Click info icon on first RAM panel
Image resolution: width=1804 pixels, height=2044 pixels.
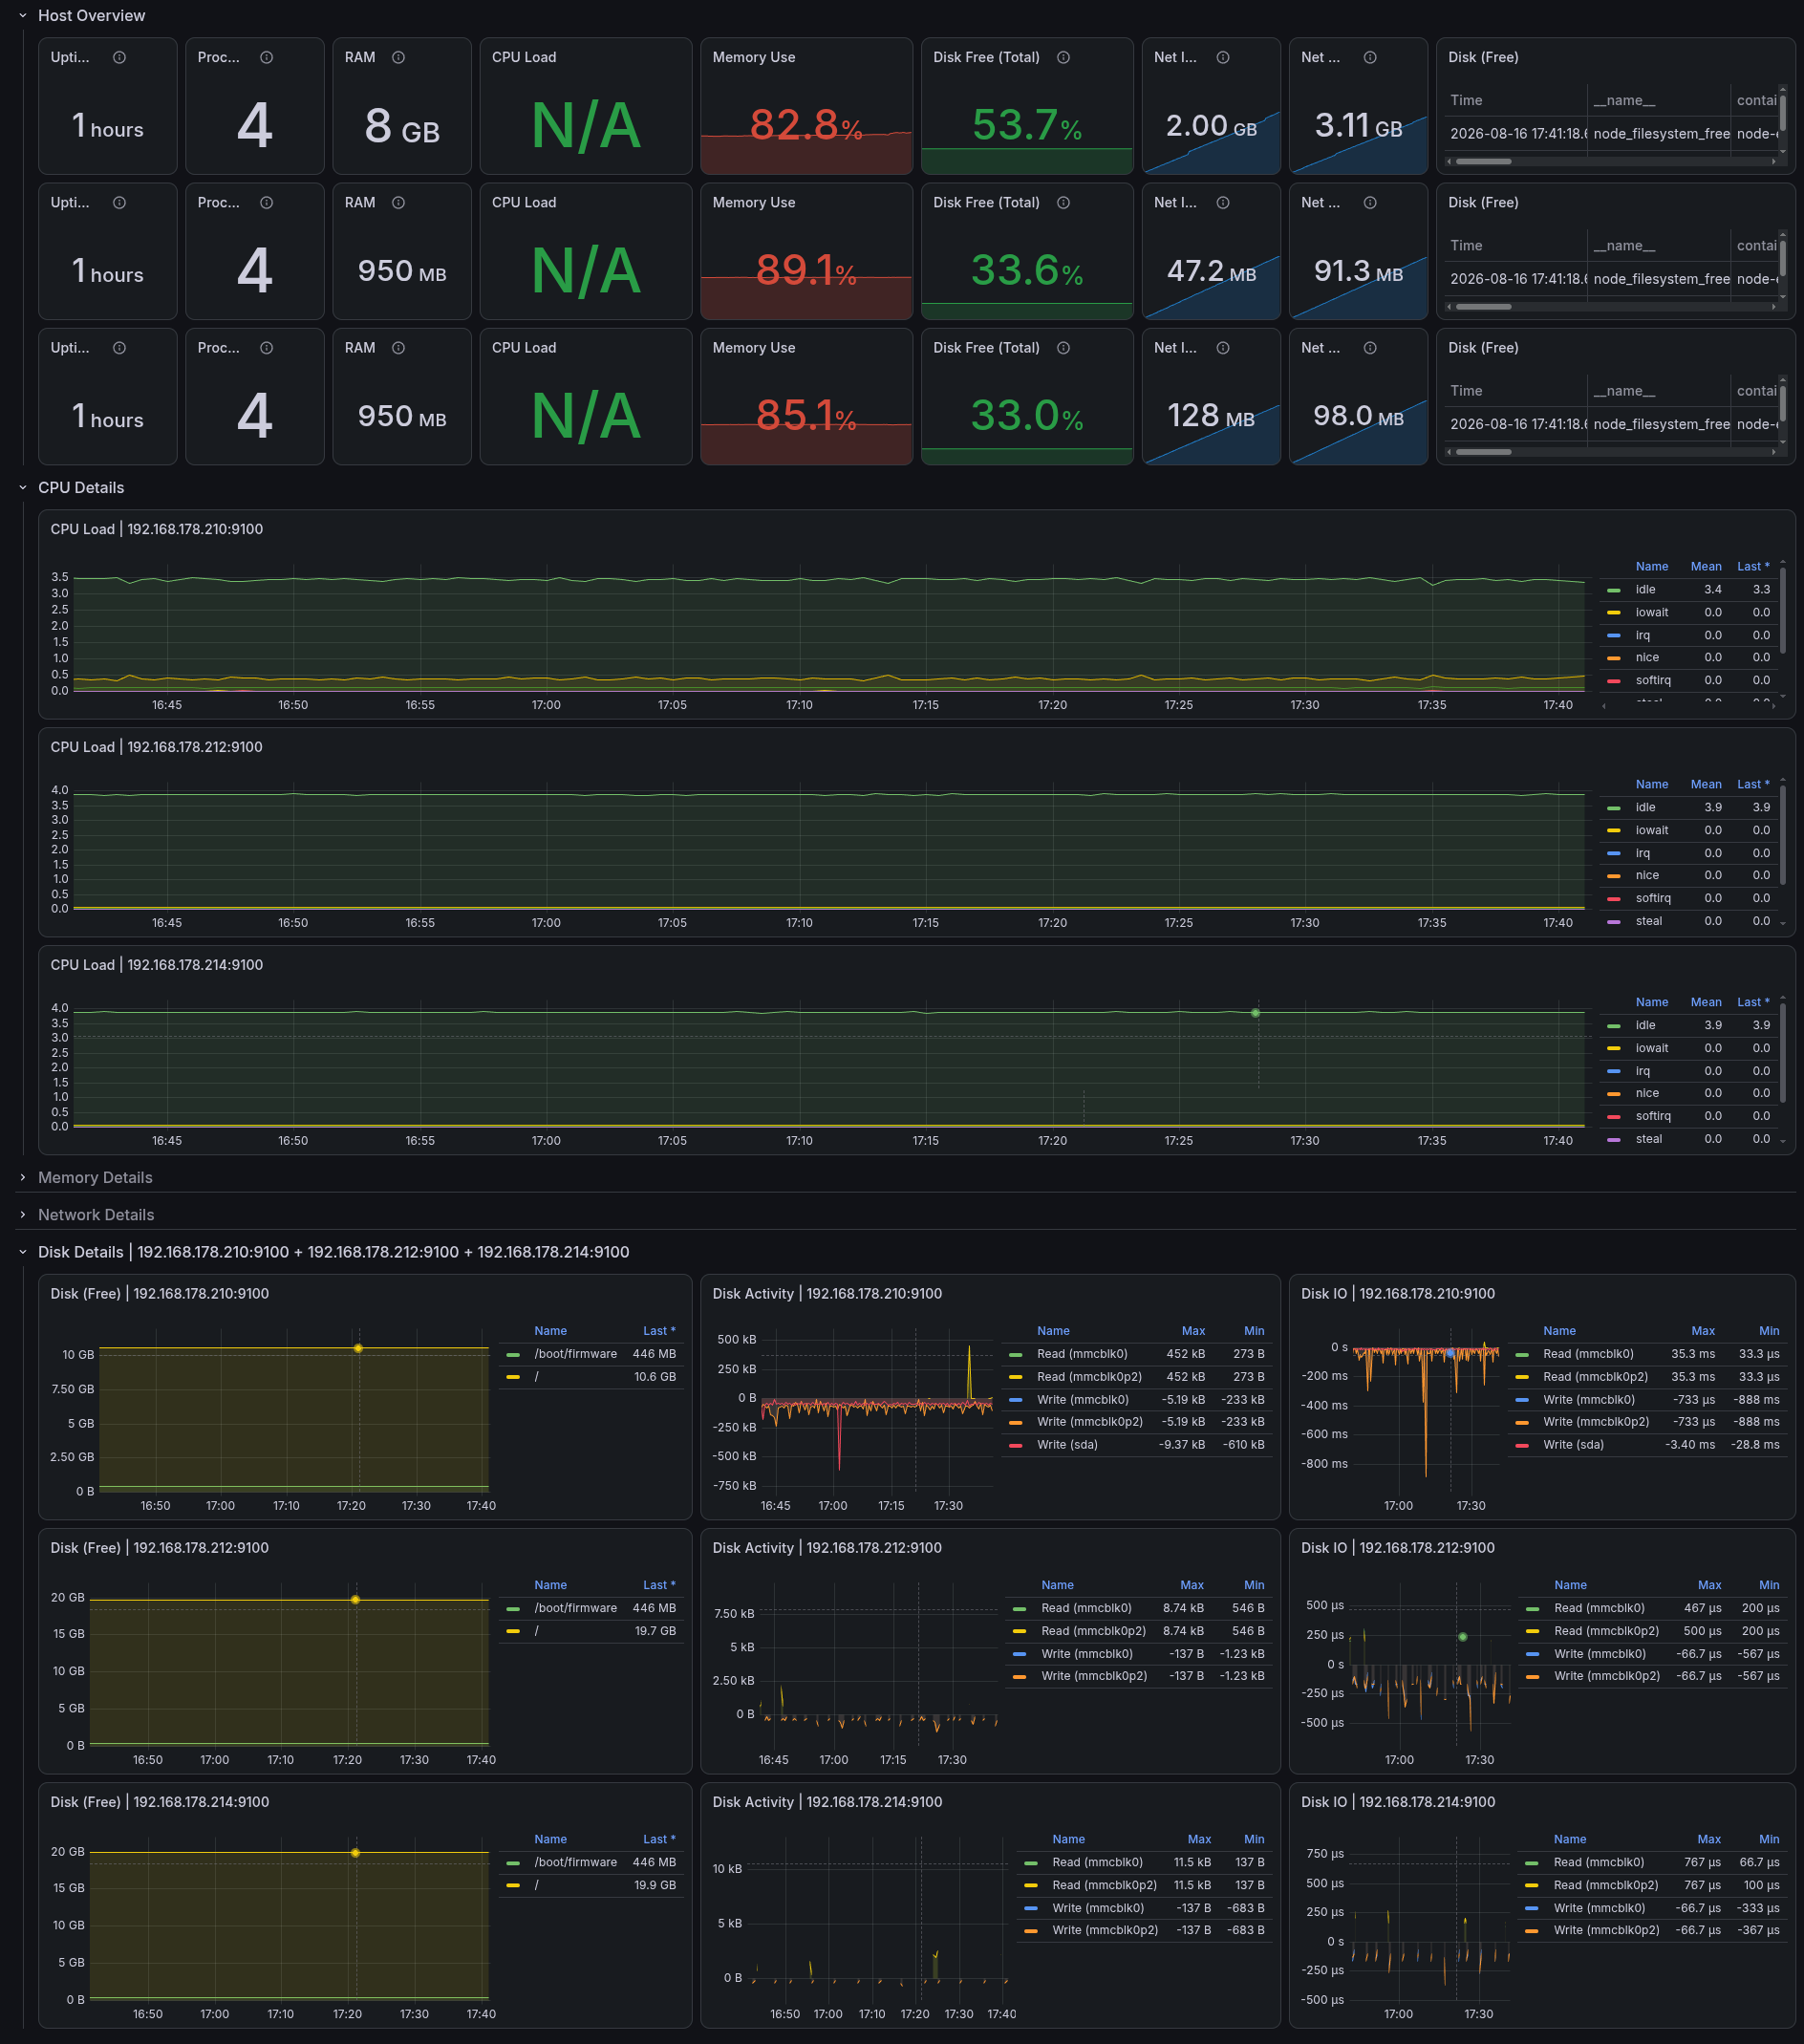coord(398,57)
